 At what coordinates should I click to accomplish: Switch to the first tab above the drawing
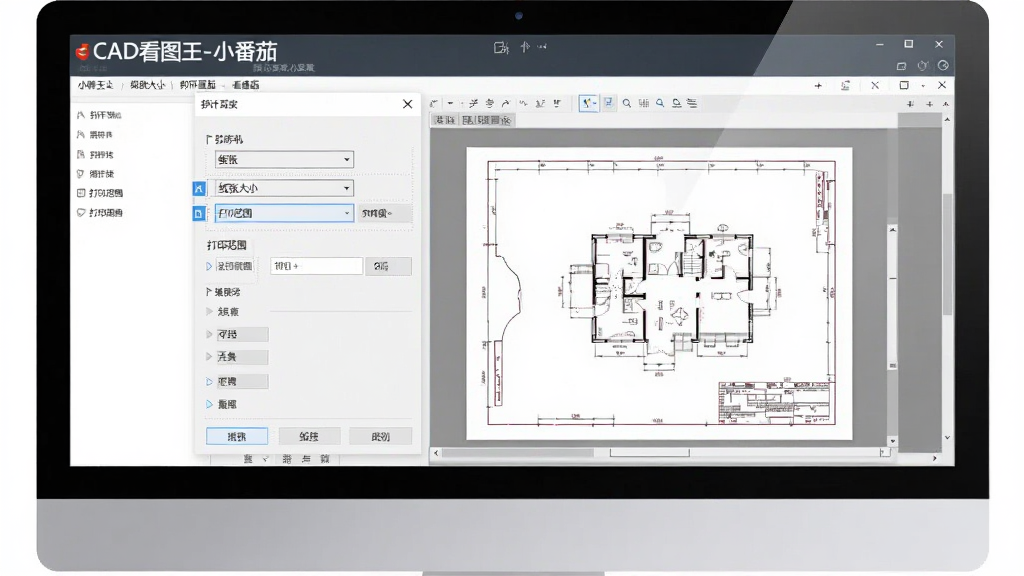click(444, 120)
